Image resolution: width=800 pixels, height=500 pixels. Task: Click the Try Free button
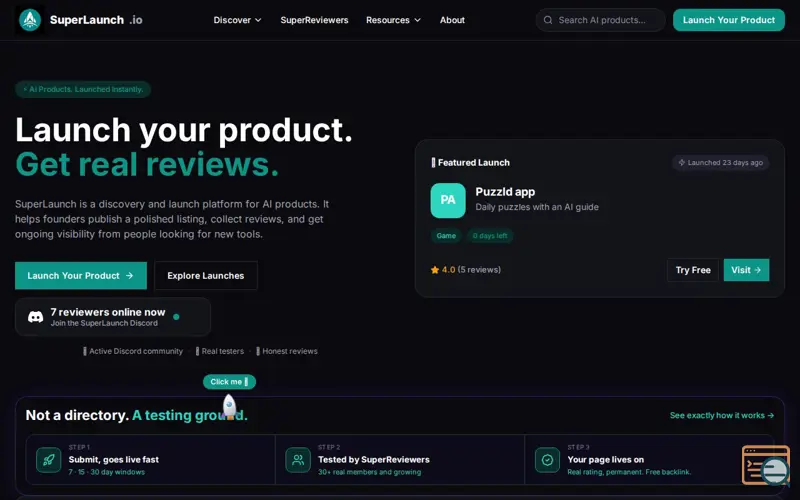693,270
